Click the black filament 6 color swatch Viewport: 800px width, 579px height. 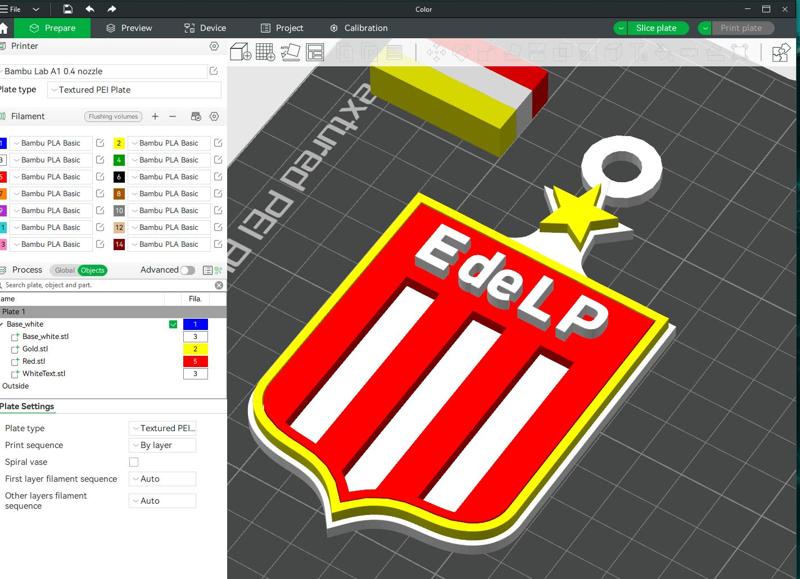tap(119, 177)
